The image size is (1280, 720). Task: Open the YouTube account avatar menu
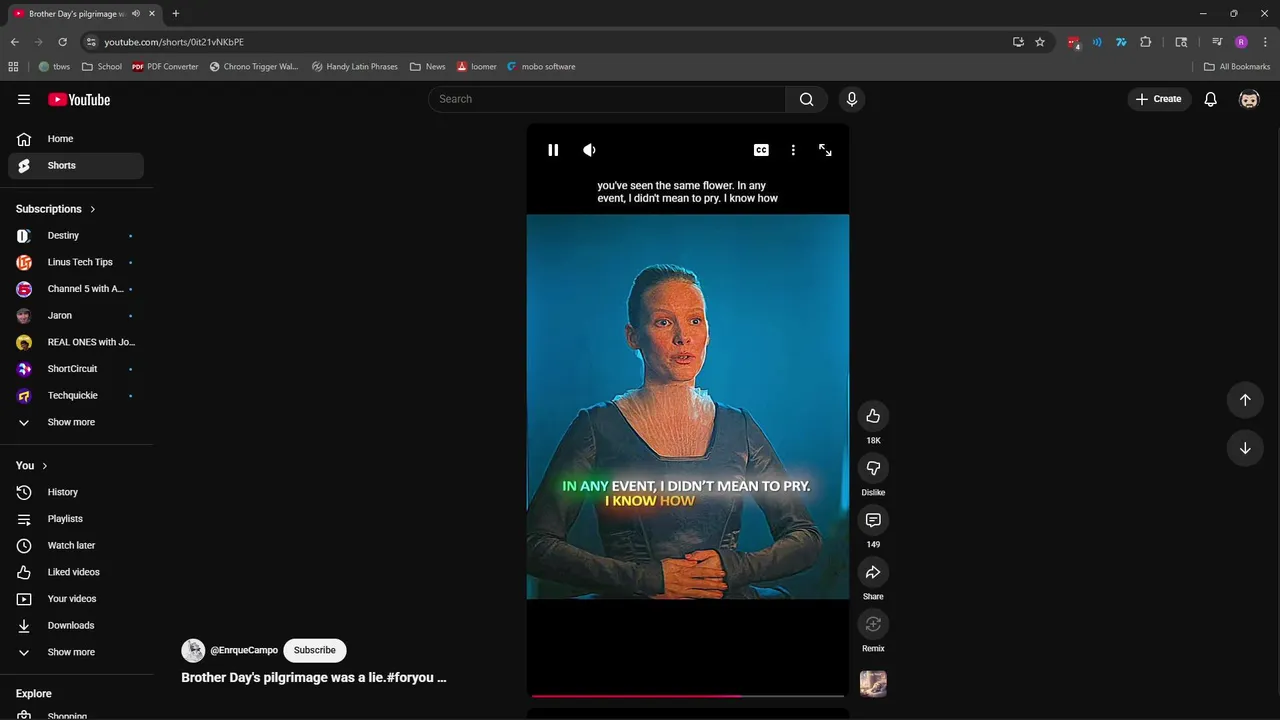[x=1249, y=99]
